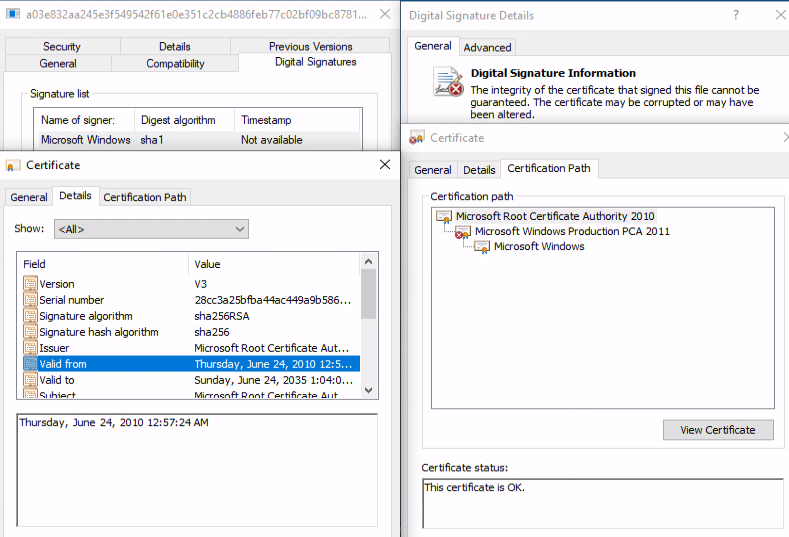Viewport: 789px width, 537px height.
Task: Select the Microsoft Windows signer row
Action: tap(199, 140)
